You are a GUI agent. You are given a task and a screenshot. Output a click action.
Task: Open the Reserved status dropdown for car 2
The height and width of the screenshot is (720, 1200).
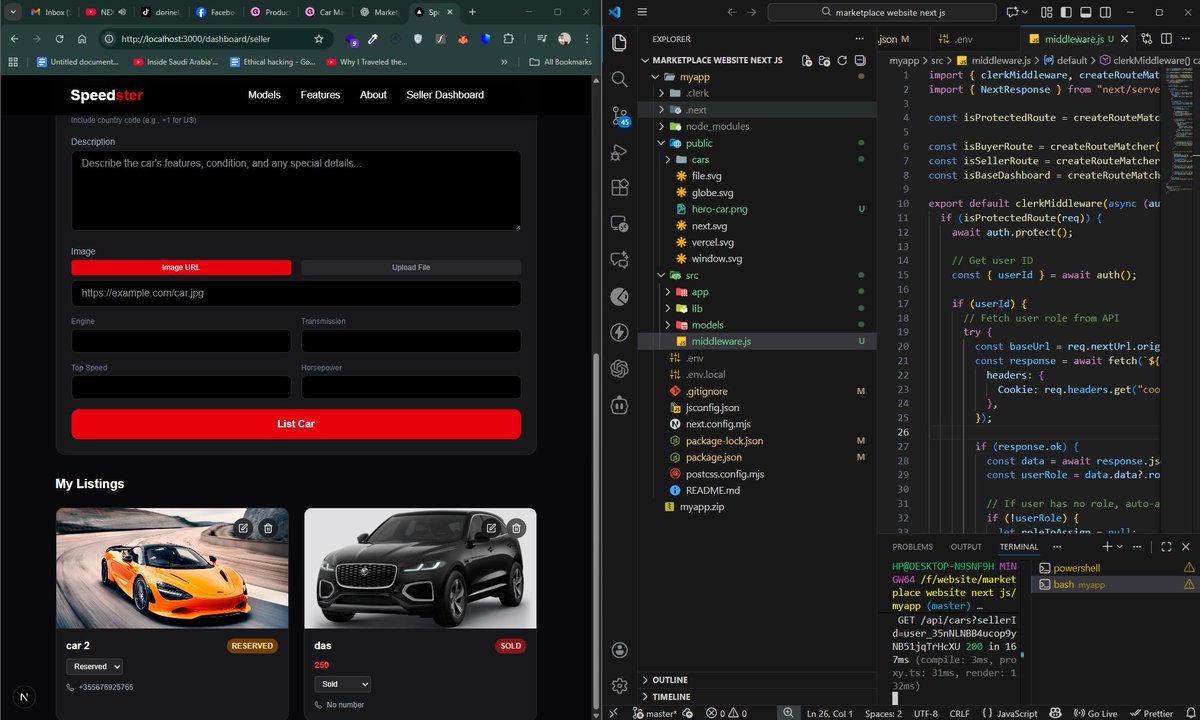pos(94,666)
